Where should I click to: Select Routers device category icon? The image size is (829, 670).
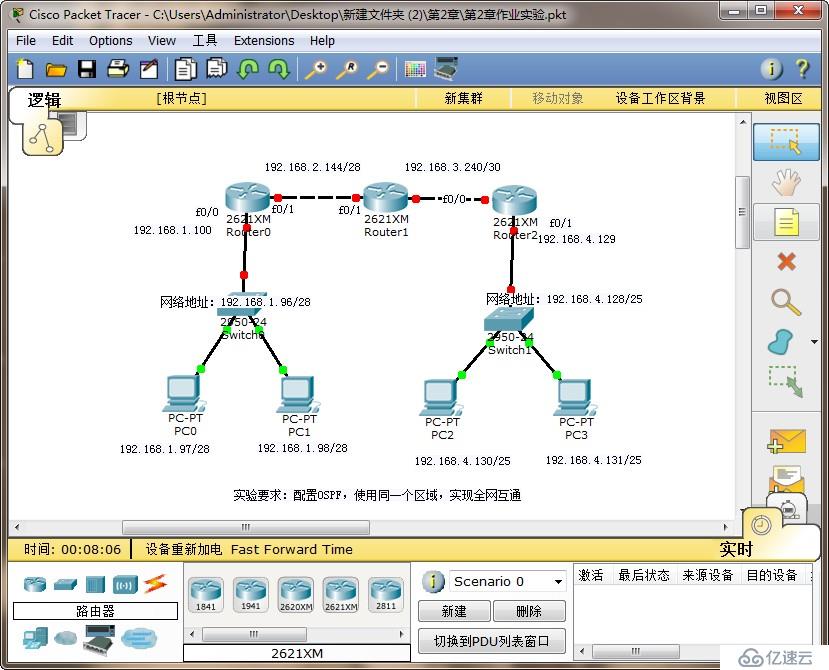pyautogui.click(x=35, y=584)
